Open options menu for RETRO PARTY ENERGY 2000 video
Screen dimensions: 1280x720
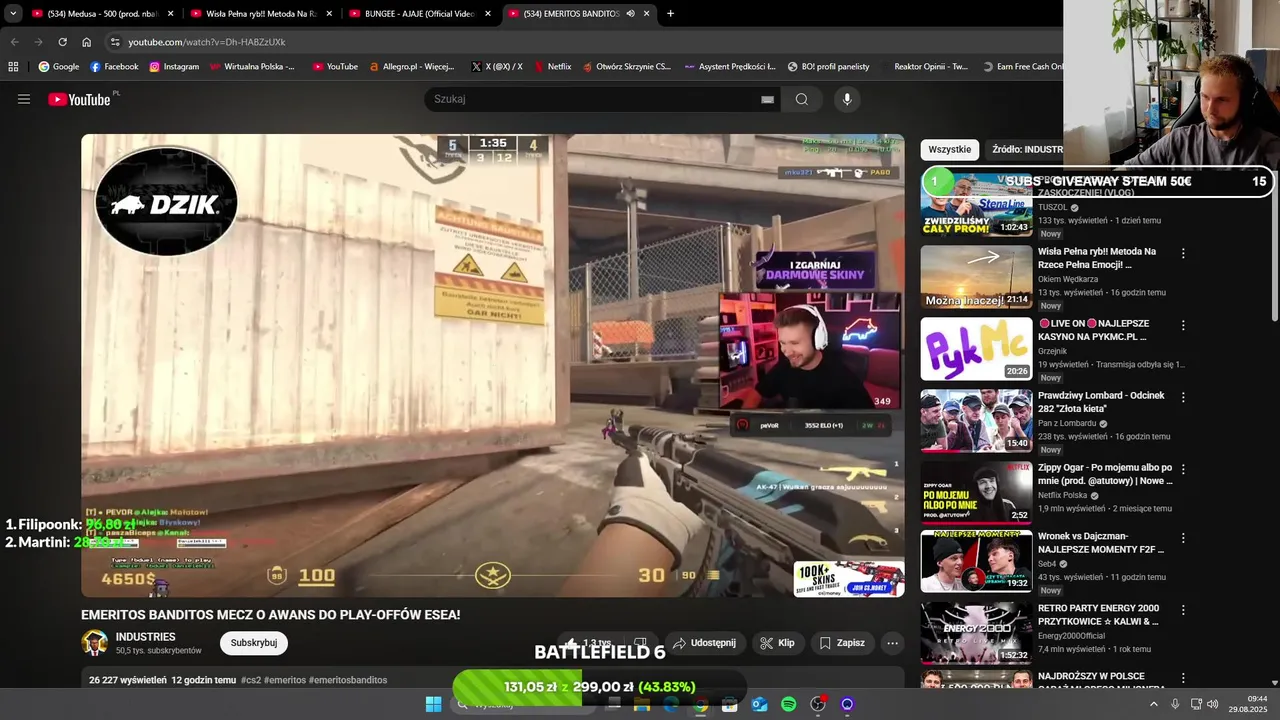click(x=1183, y=610)
